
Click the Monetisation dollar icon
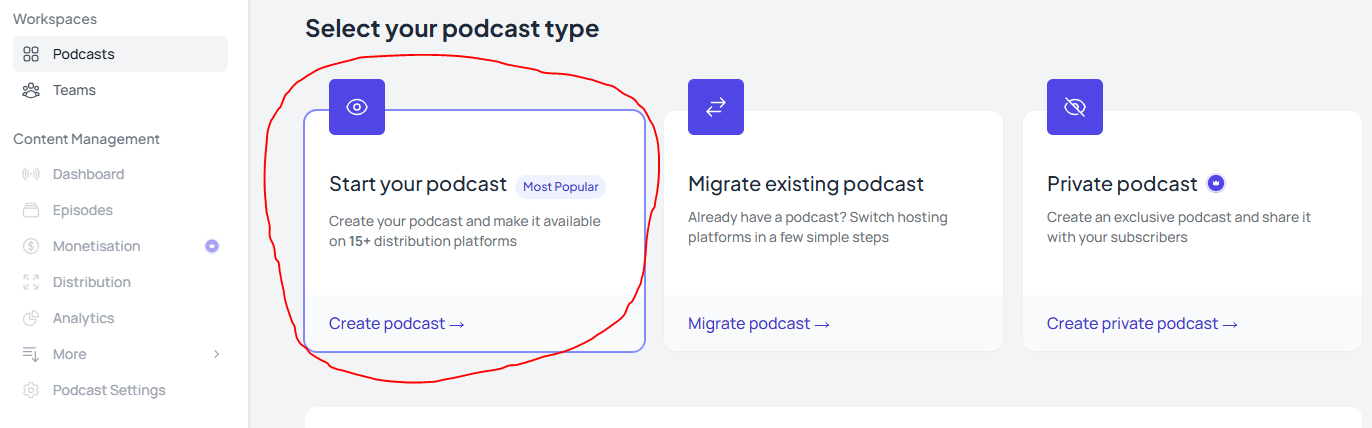coord(31,246)
